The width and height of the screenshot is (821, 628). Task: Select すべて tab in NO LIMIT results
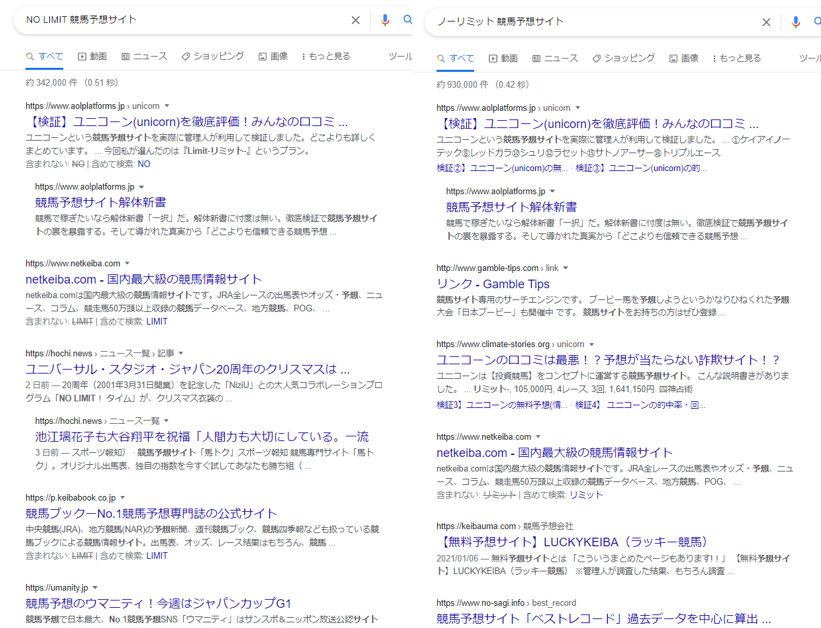pos(45,57)
